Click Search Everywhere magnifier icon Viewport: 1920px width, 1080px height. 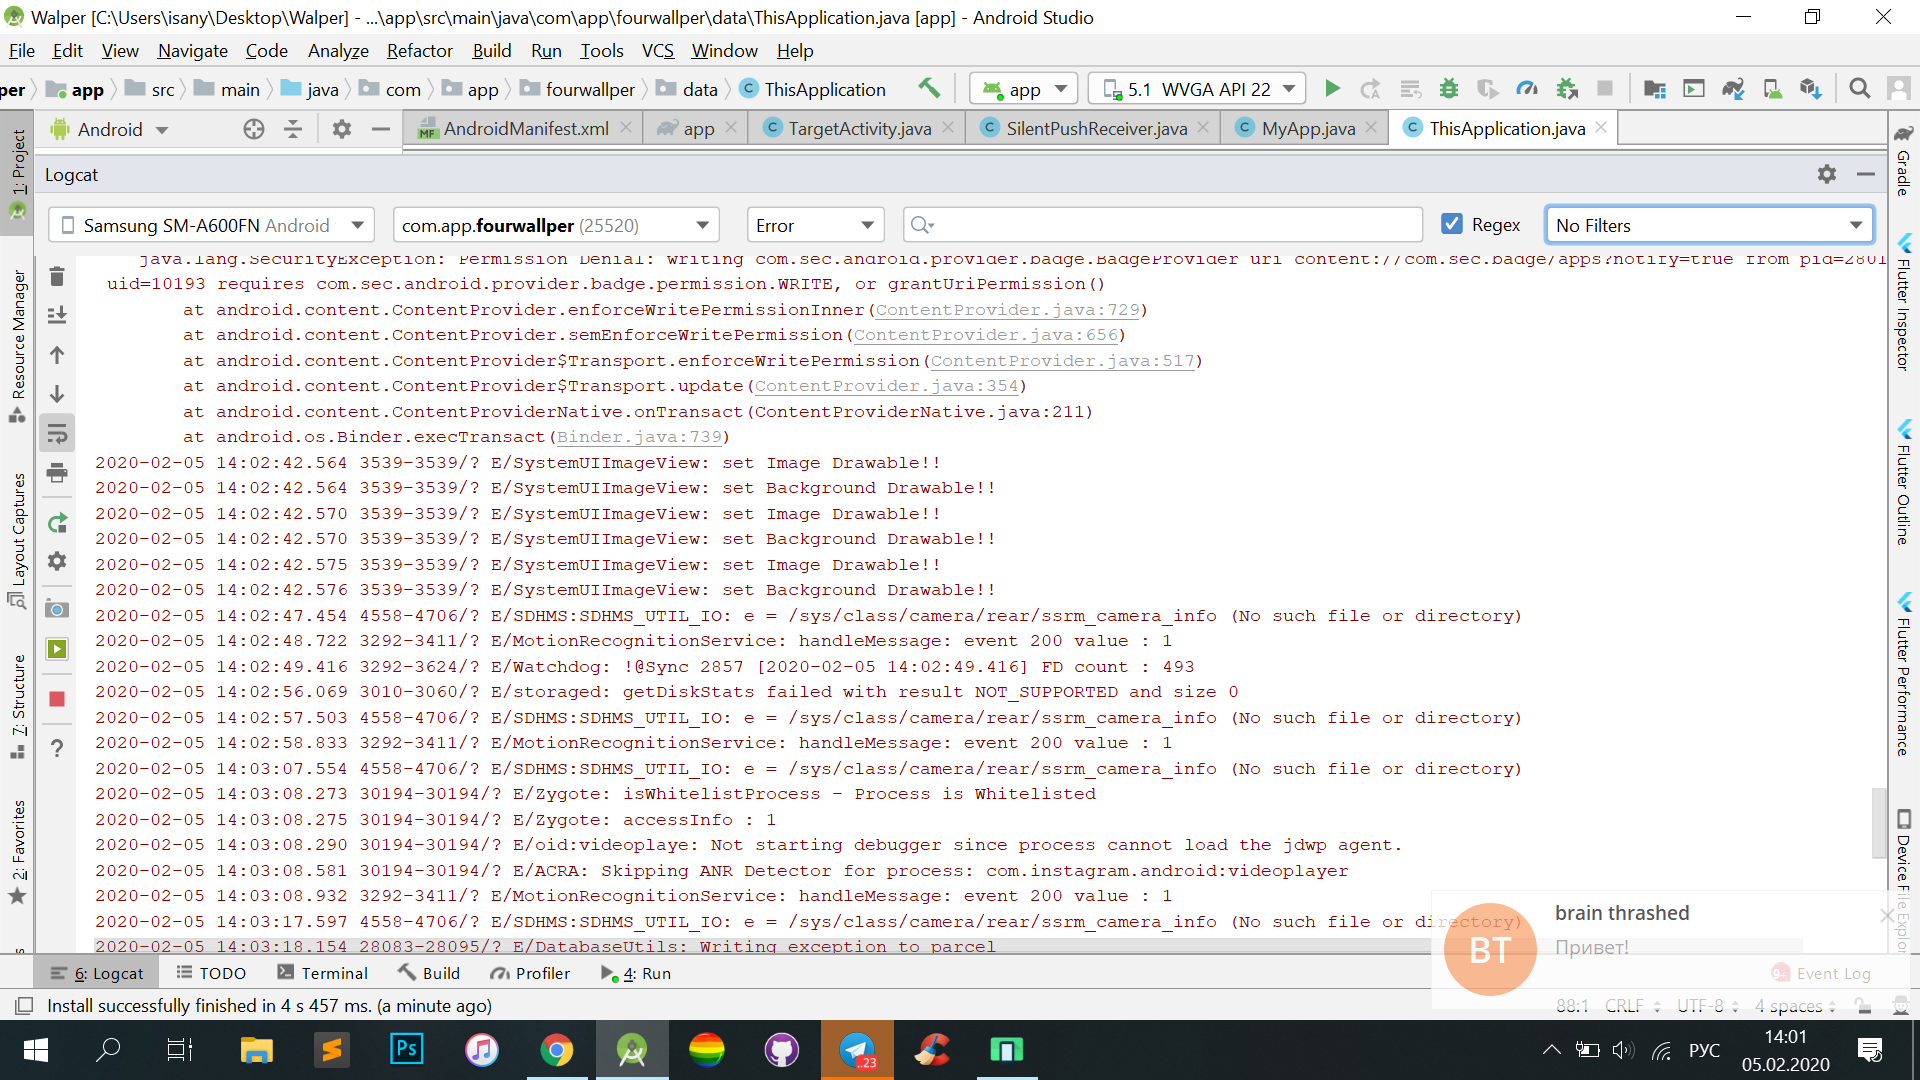(1859, 89)
